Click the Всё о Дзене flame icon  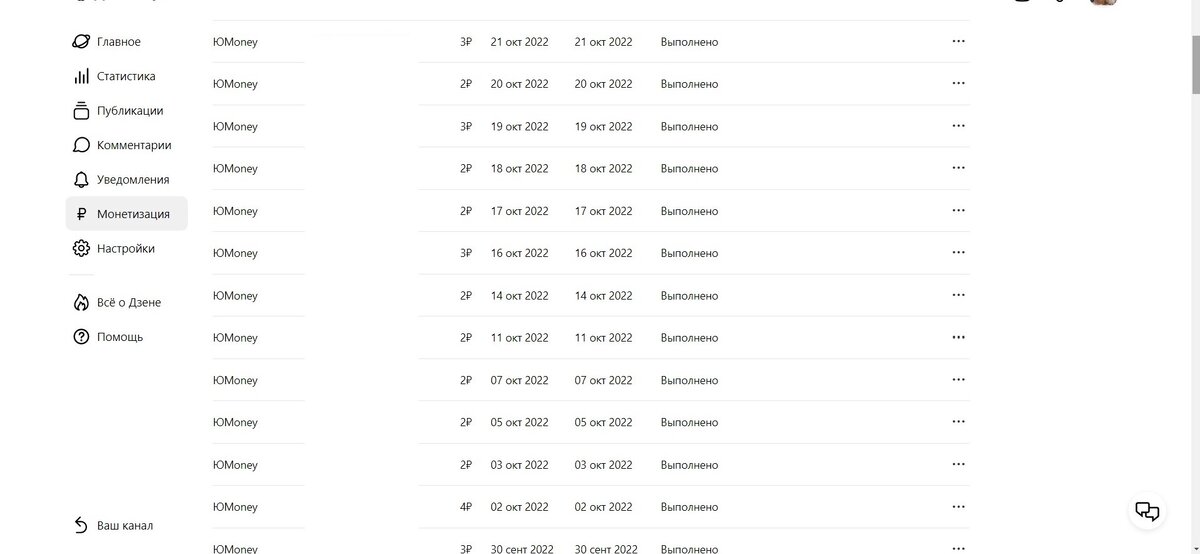point(81,302)
